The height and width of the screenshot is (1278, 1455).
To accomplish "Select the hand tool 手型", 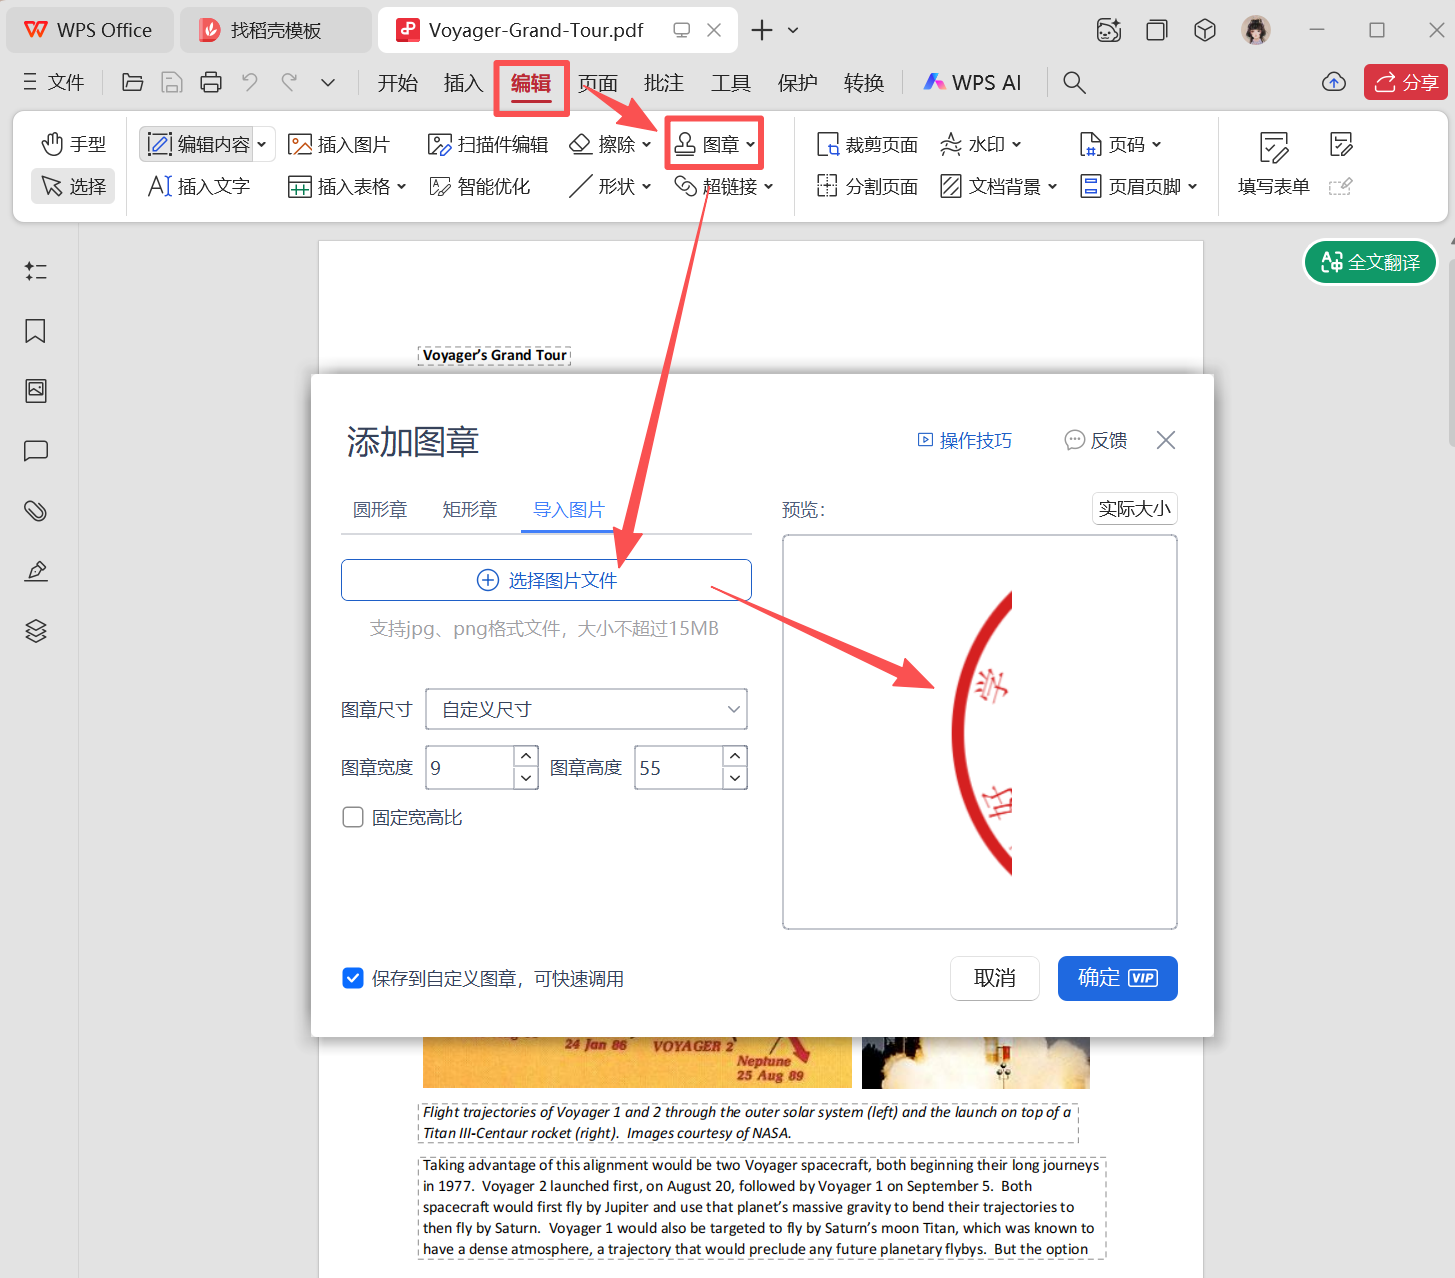I will click(73, 143).
